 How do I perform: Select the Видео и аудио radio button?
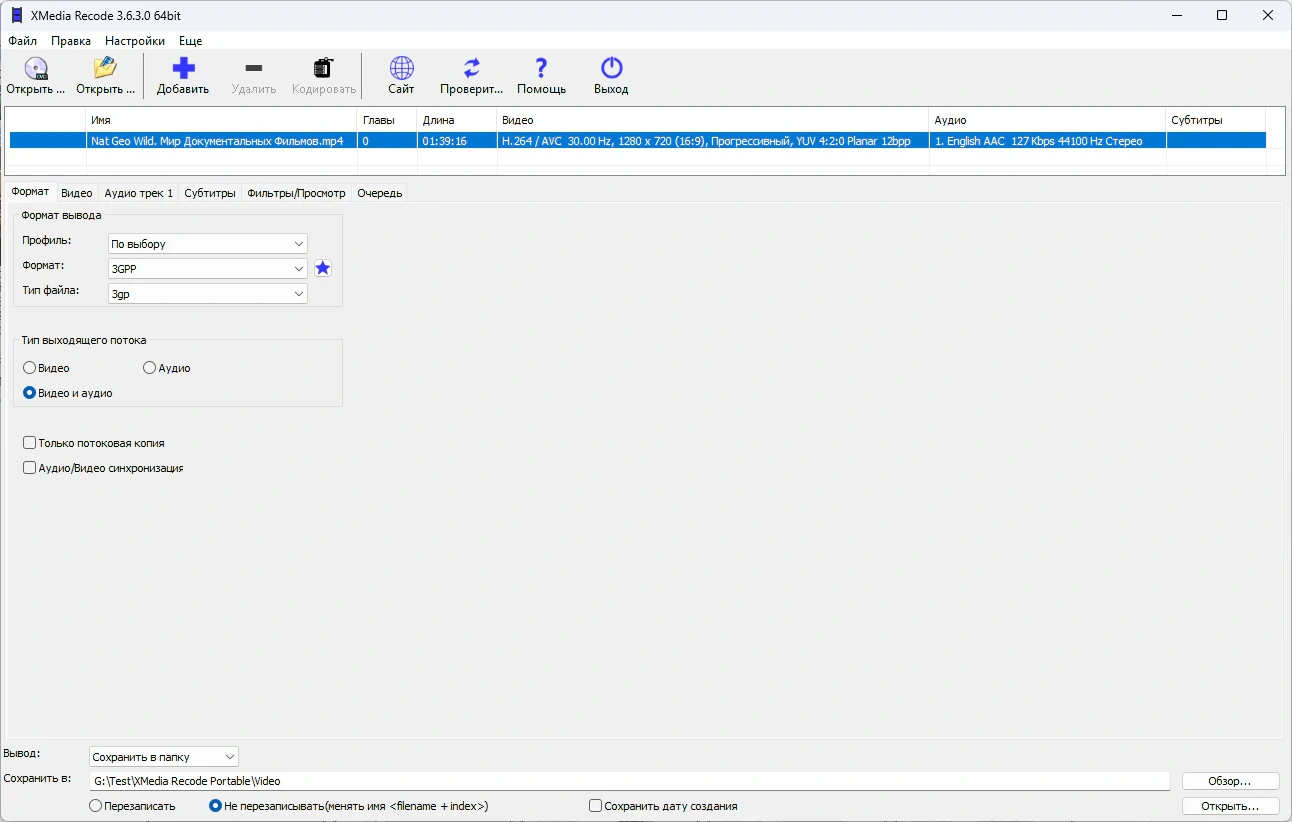click(x=29, y=393)
